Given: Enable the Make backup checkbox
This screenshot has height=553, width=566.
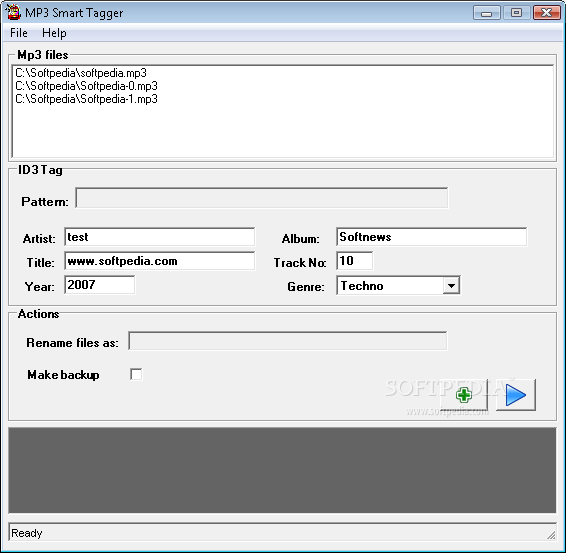Looking at the screenshot, I should click(x=136, y=374).
